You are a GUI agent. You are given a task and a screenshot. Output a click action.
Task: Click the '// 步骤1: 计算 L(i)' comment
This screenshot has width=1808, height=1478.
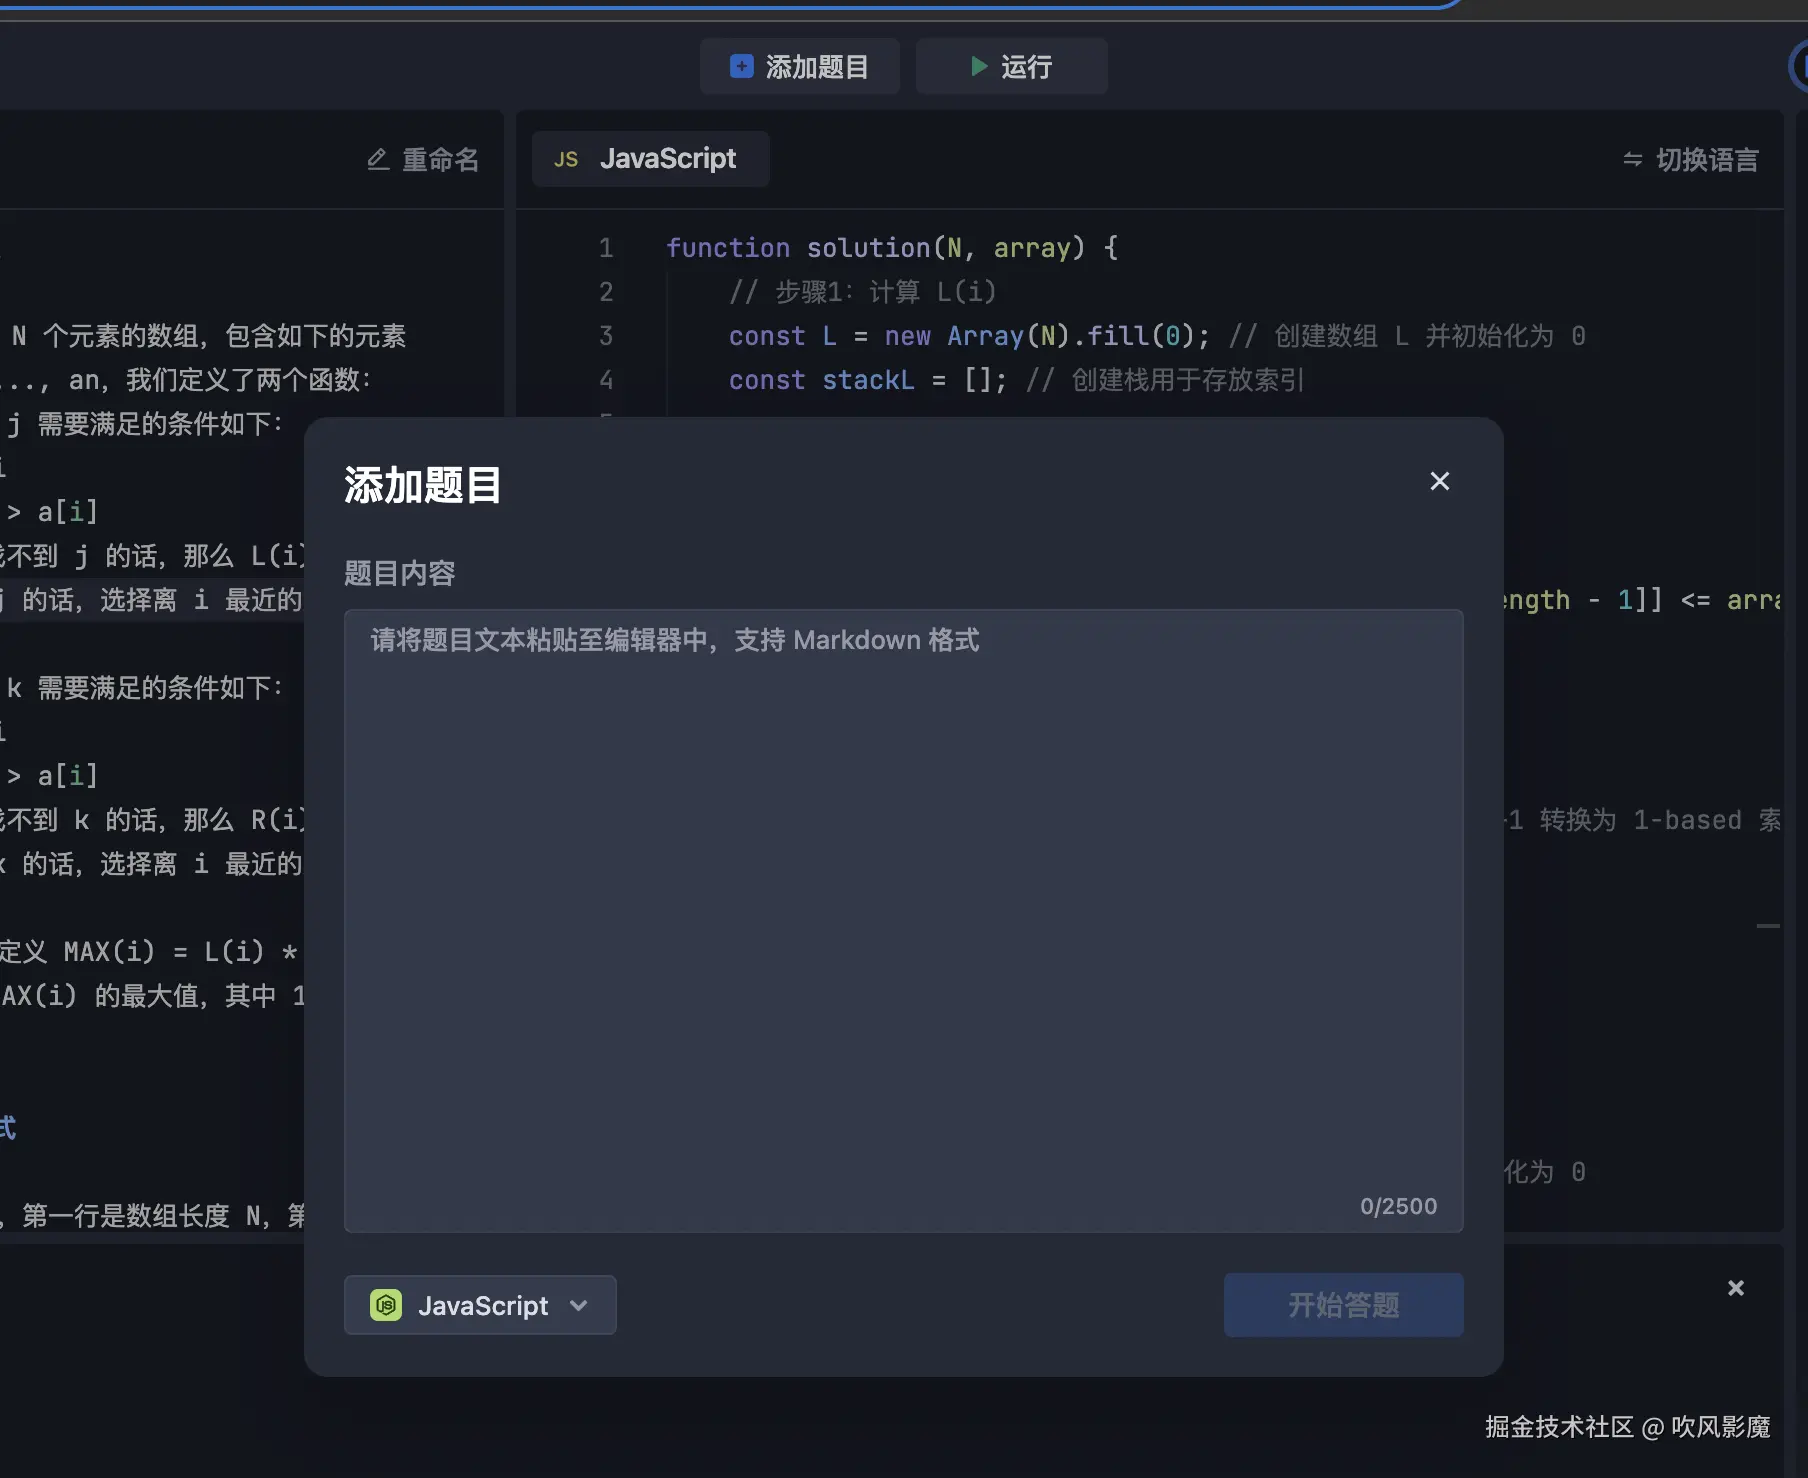pyautogui.click(x=863, y=292)
